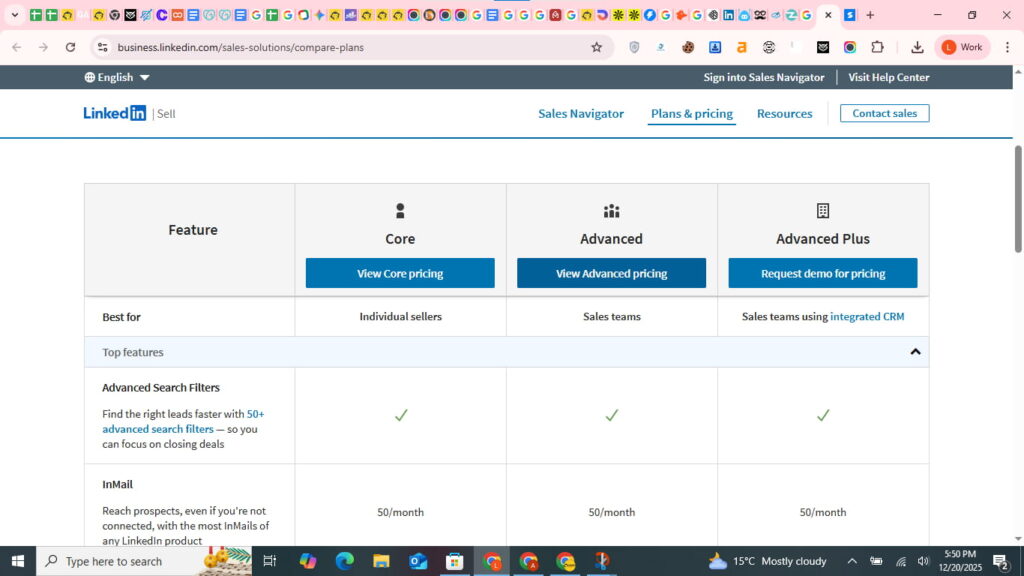Open the browser Downloads icon
Viewport: 1024px width, 576px height.
coord(917,47)
